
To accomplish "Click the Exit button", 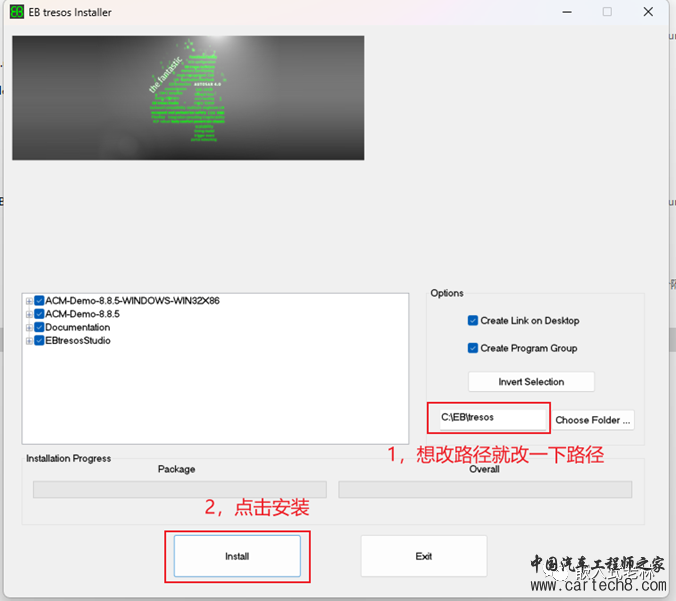I will (424, 556).
